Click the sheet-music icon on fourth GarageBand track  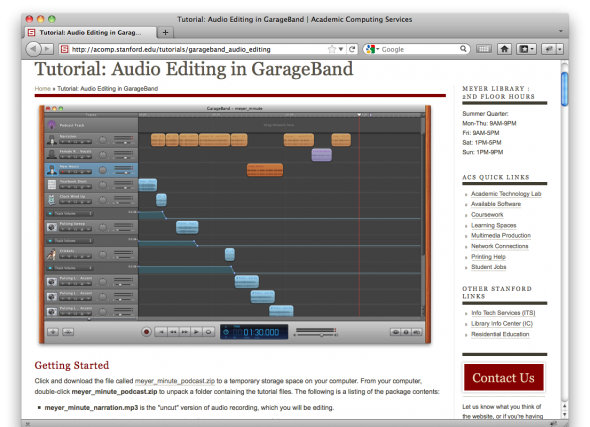coord(52,184)
